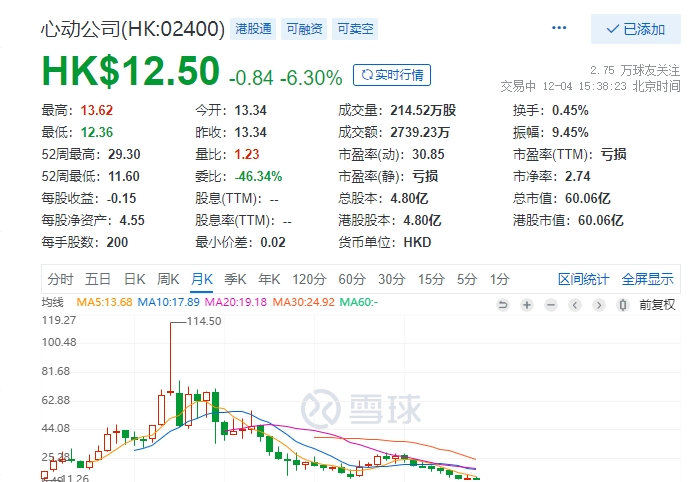
Task: Click the 已添加 watchlist button
Action: (636, 29)
